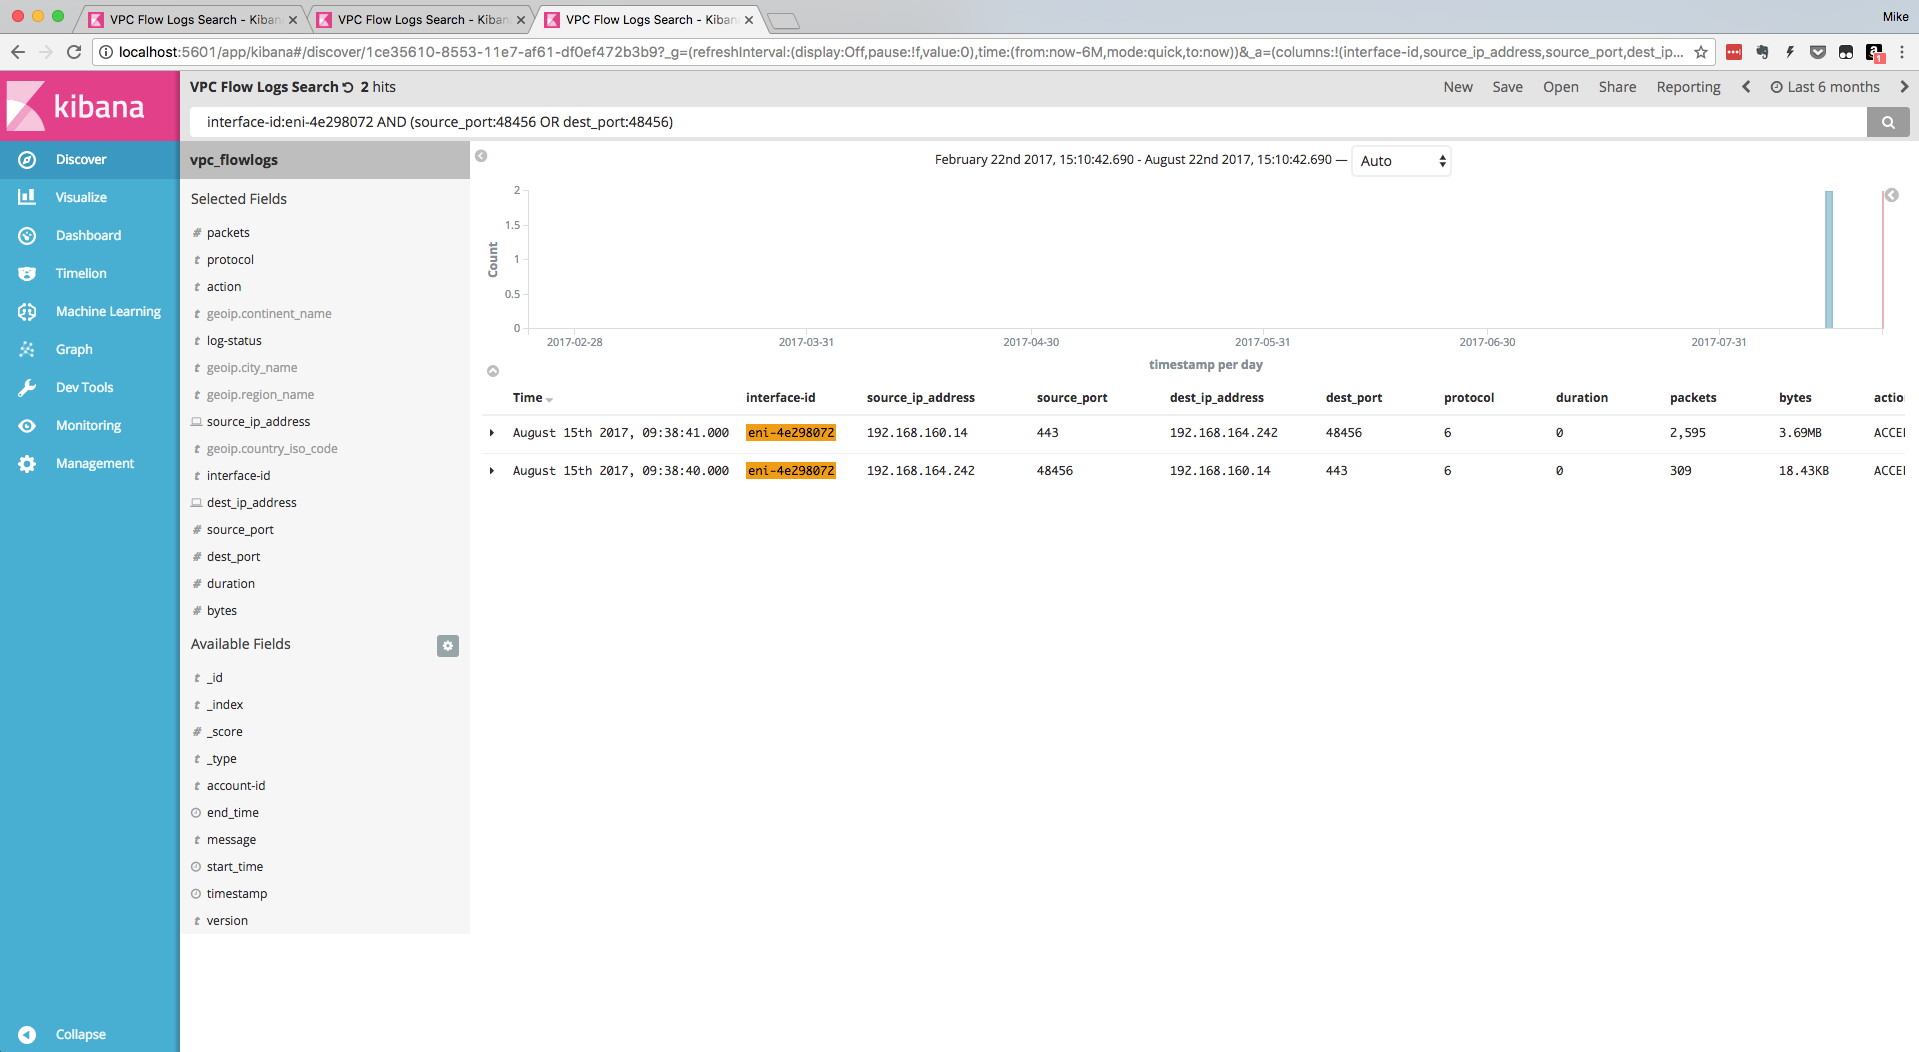Select the account-id available field
Image resolution: width=1919 pixels, height=1052 pixels.
coord(236,786)
